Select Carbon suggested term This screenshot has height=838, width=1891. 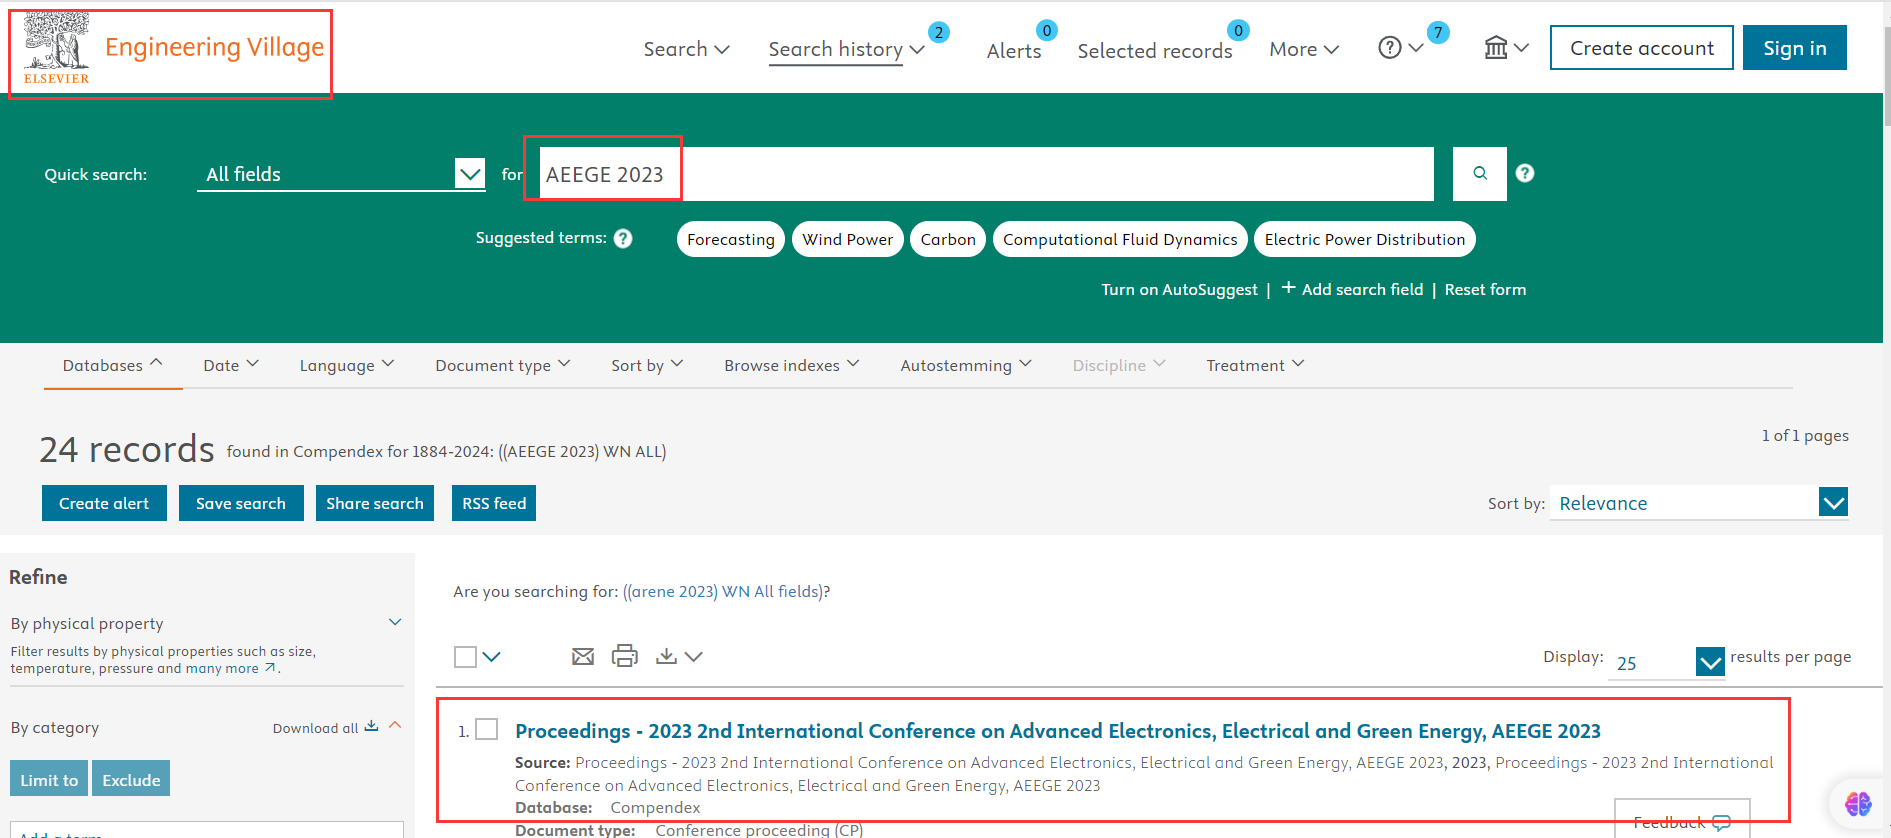pos(948,239)
